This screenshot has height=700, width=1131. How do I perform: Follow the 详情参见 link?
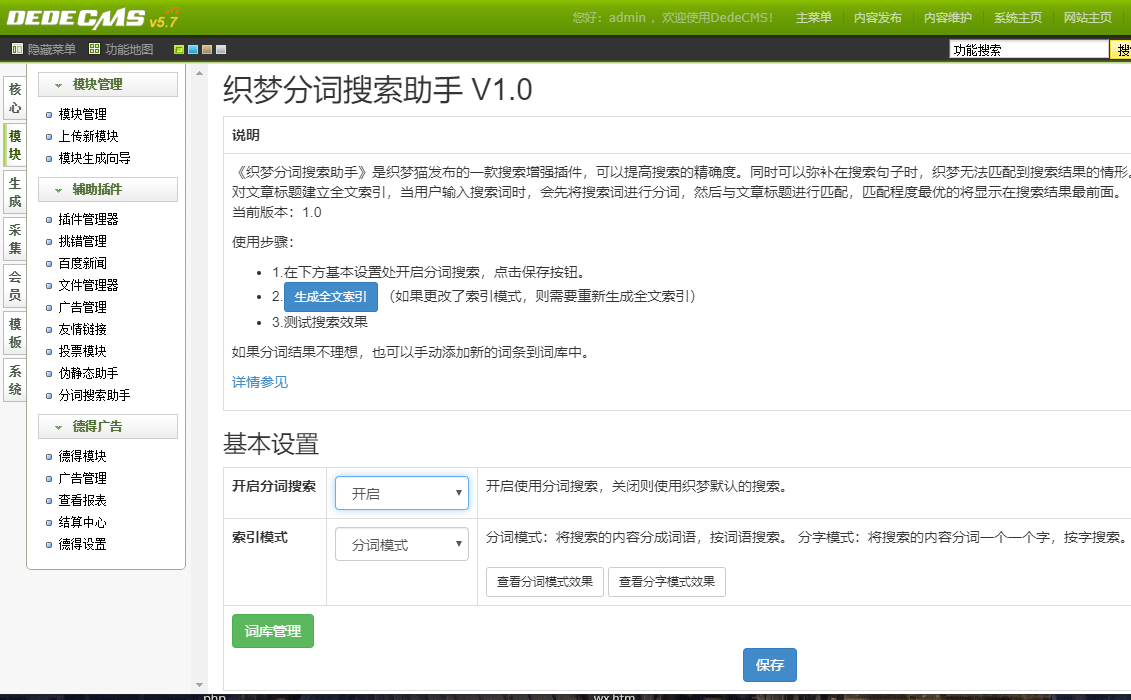click(260, 382)
